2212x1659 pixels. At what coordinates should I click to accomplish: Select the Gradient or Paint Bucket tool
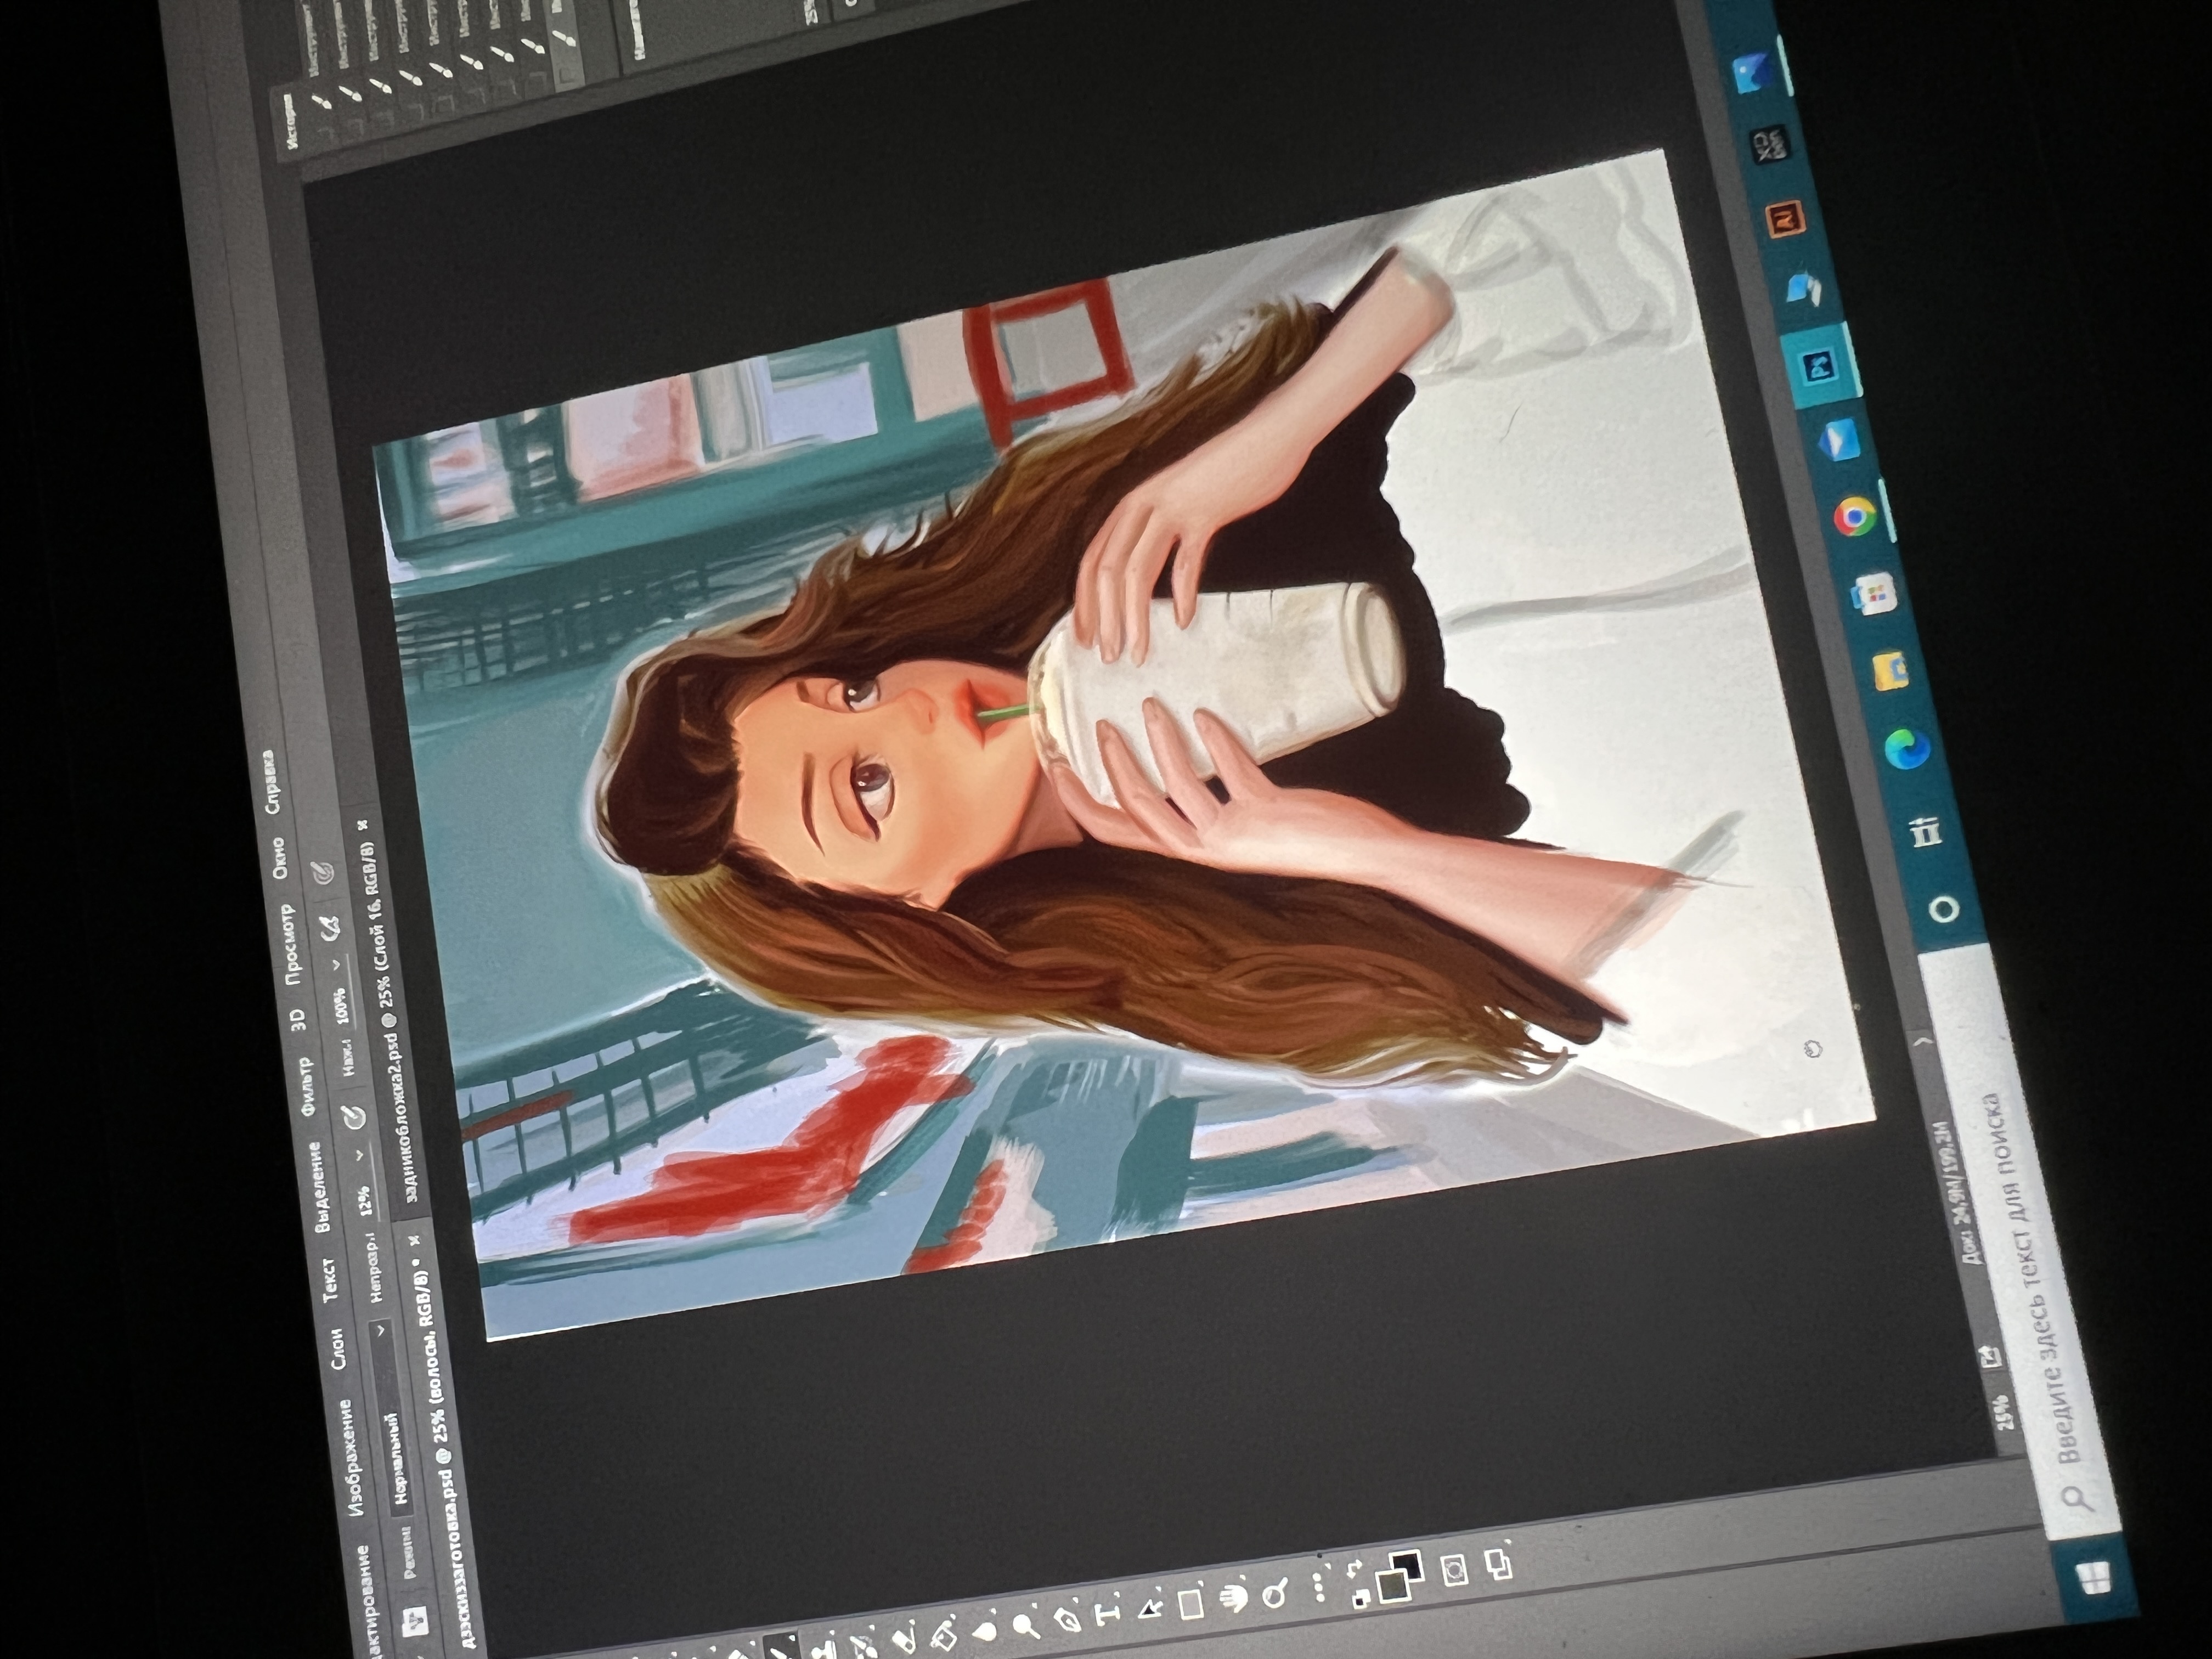coord(944,1636)
